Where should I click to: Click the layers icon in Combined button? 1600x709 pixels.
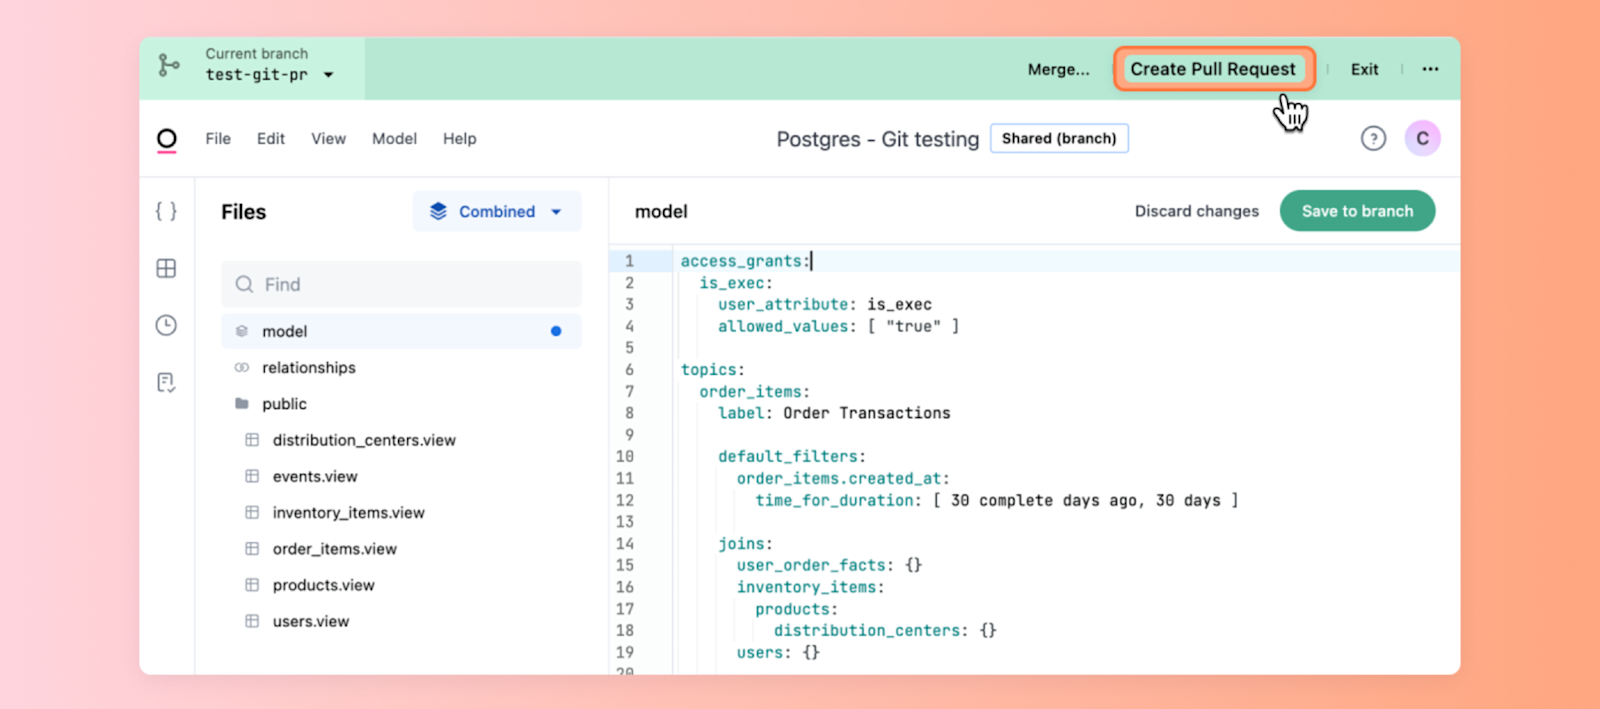click(x=438, y=211)
